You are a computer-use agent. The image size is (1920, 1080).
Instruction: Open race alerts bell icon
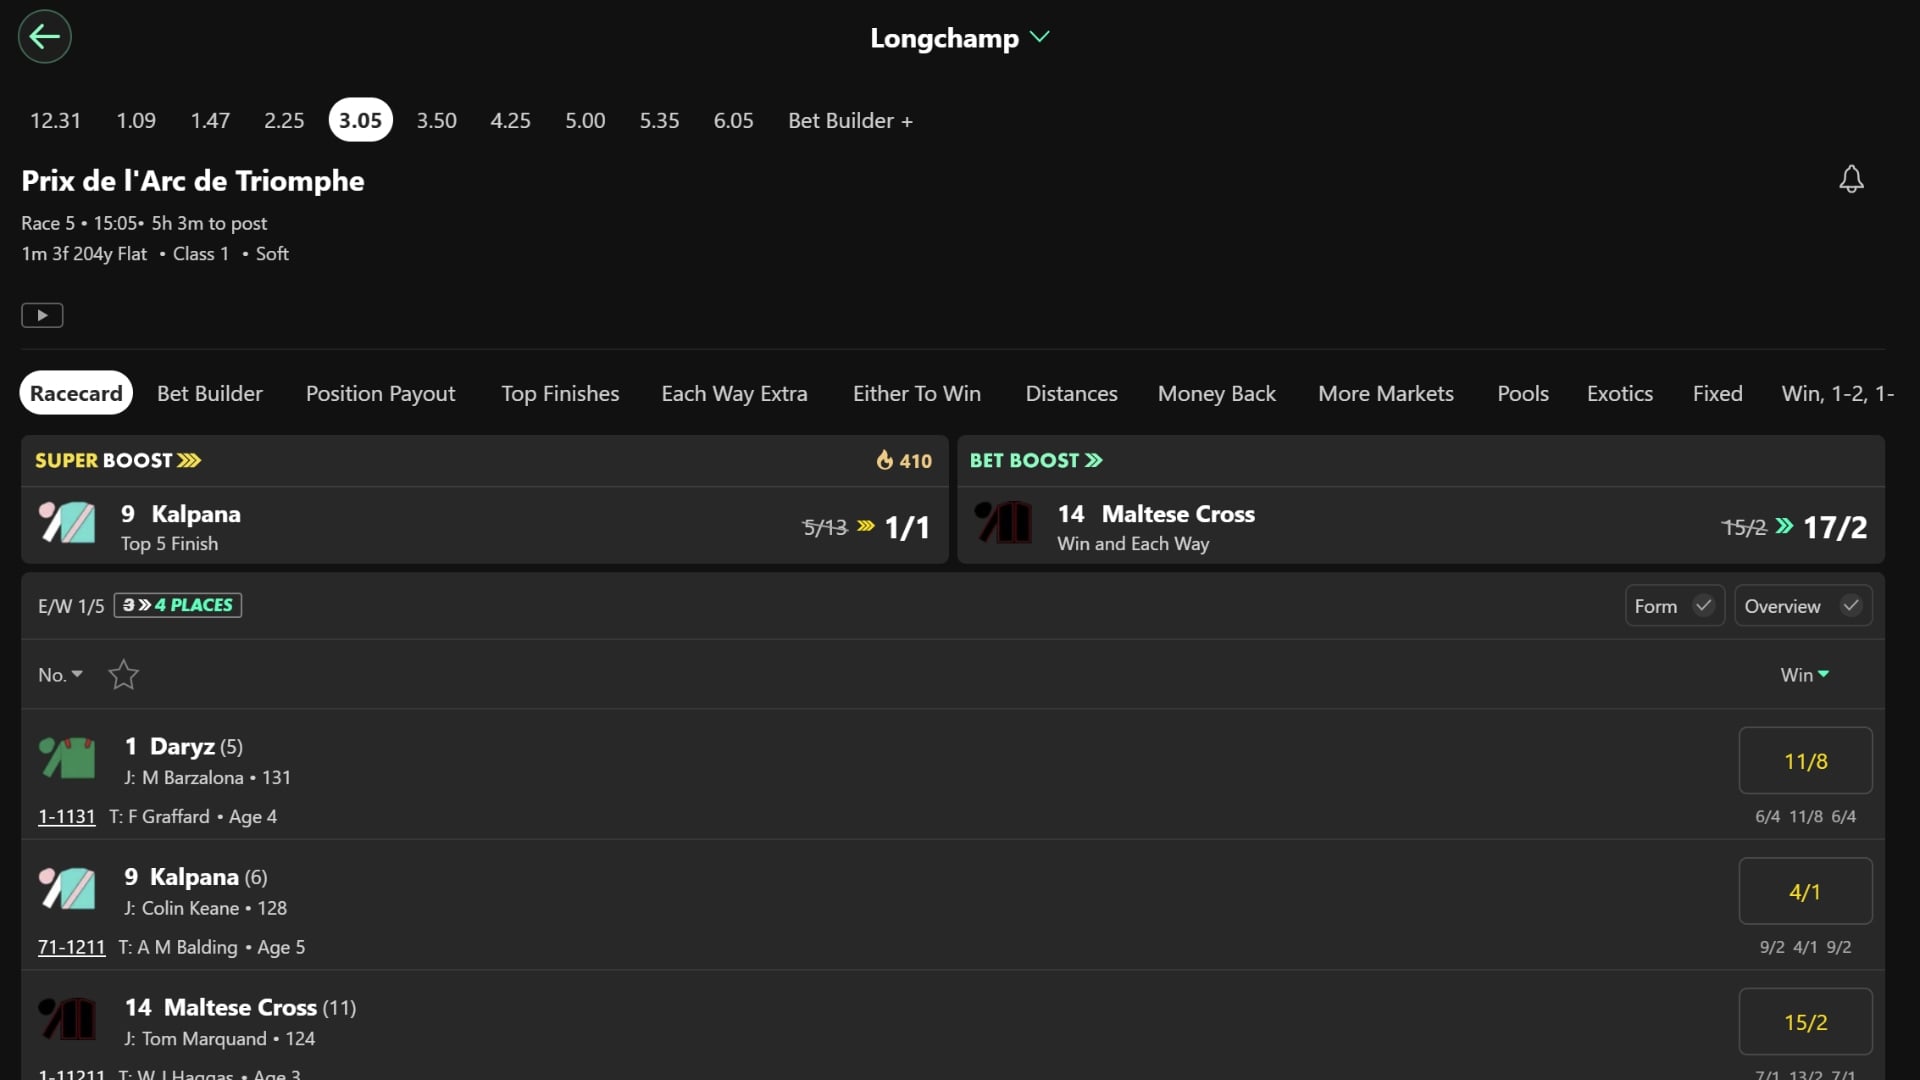click(1851, 180)
